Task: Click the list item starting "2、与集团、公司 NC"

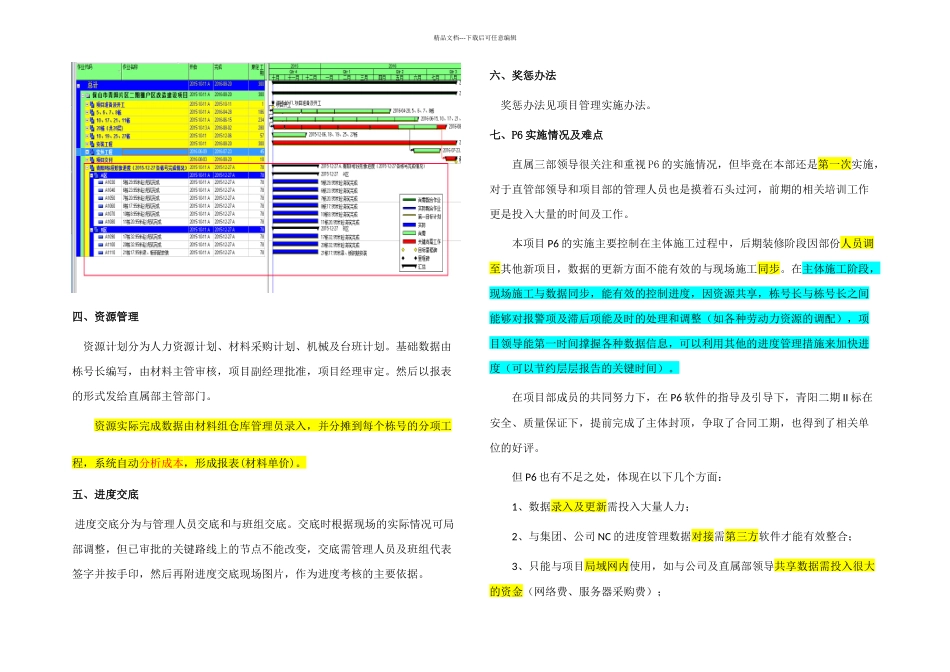Action: coord(683,536)
